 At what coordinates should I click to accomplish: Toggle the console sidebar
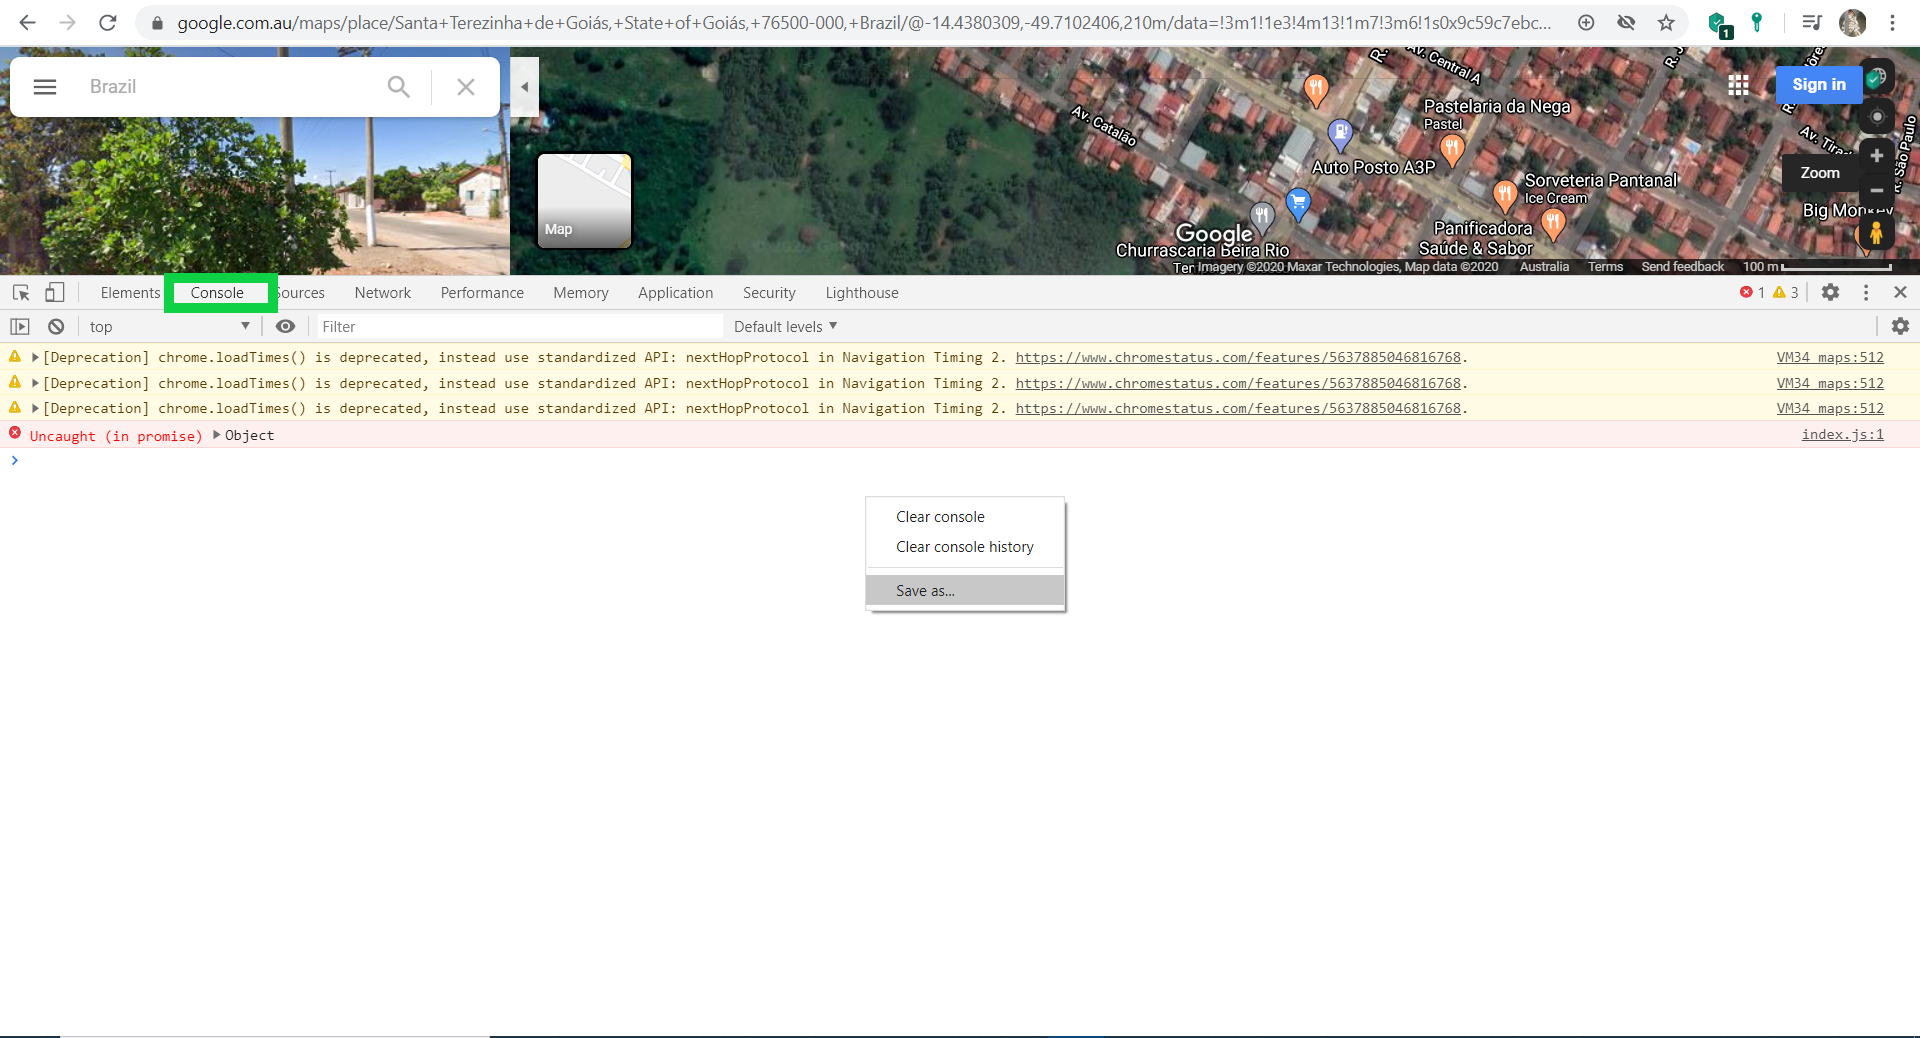(x=20, y=327)
